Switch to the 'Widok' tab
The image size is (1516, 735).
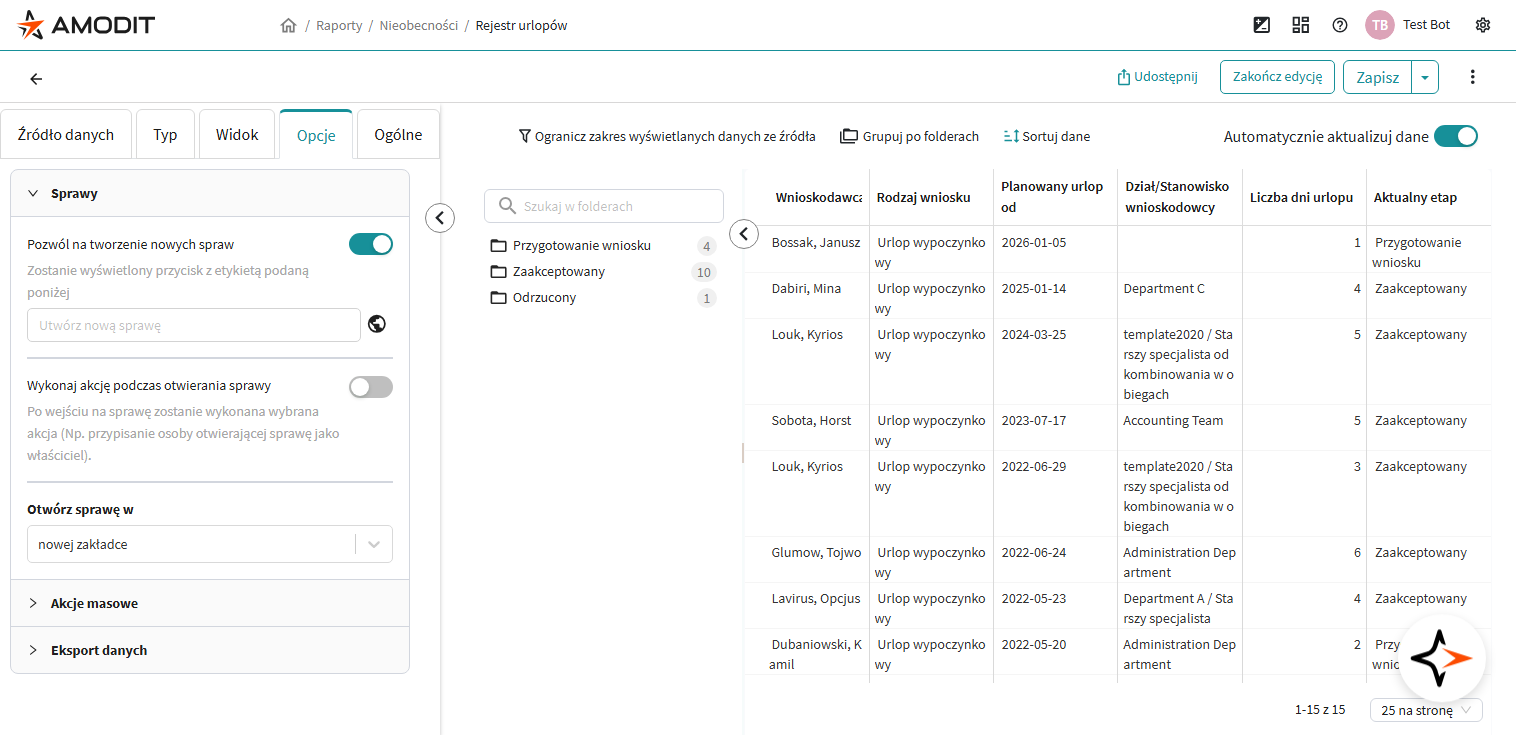[237, 135]
